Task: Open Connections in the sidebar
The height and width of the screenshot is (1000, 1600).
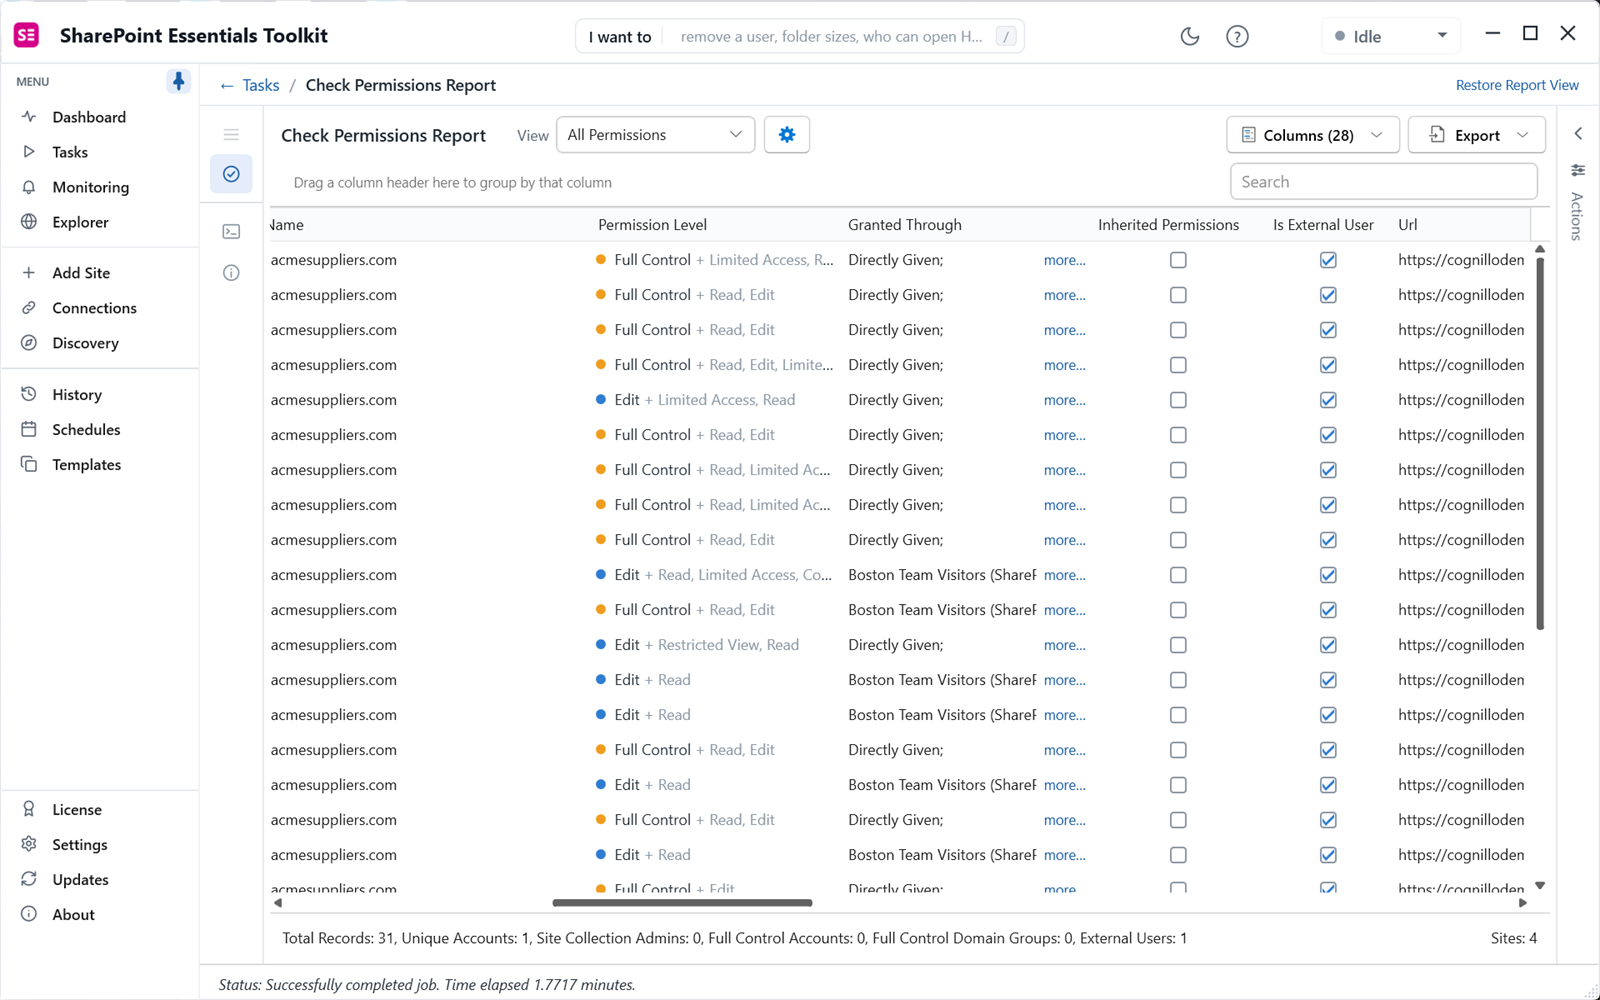Action: [94, 308]
